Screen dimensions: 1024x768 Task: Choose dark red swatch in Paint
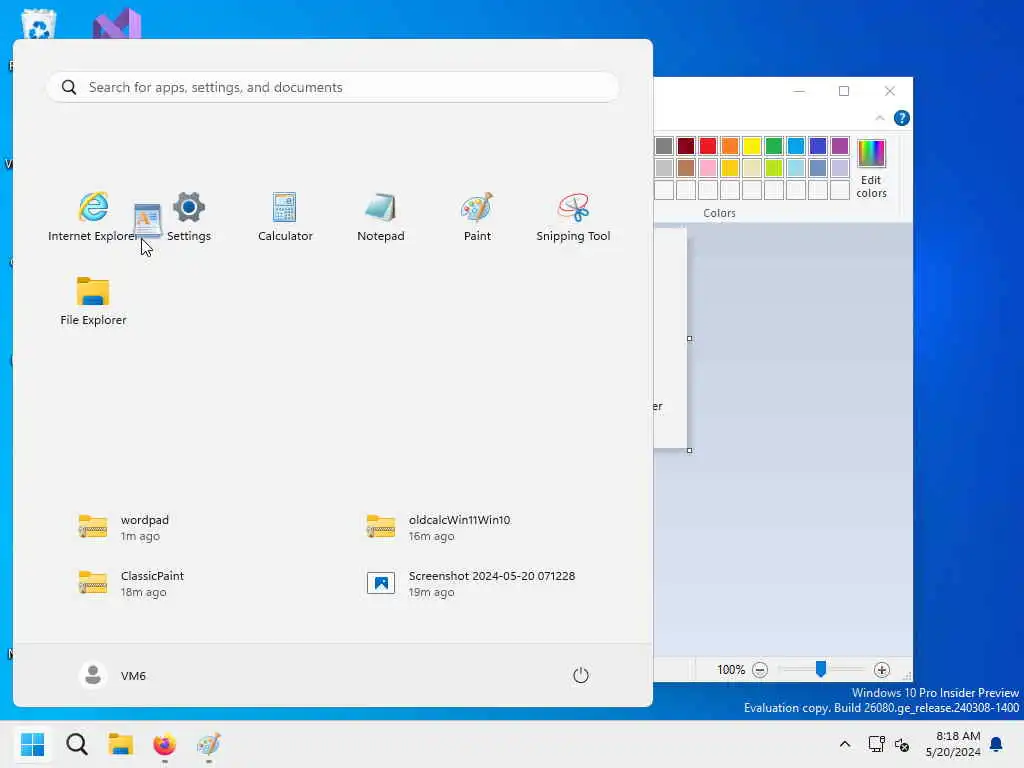(x=686, y=146)
